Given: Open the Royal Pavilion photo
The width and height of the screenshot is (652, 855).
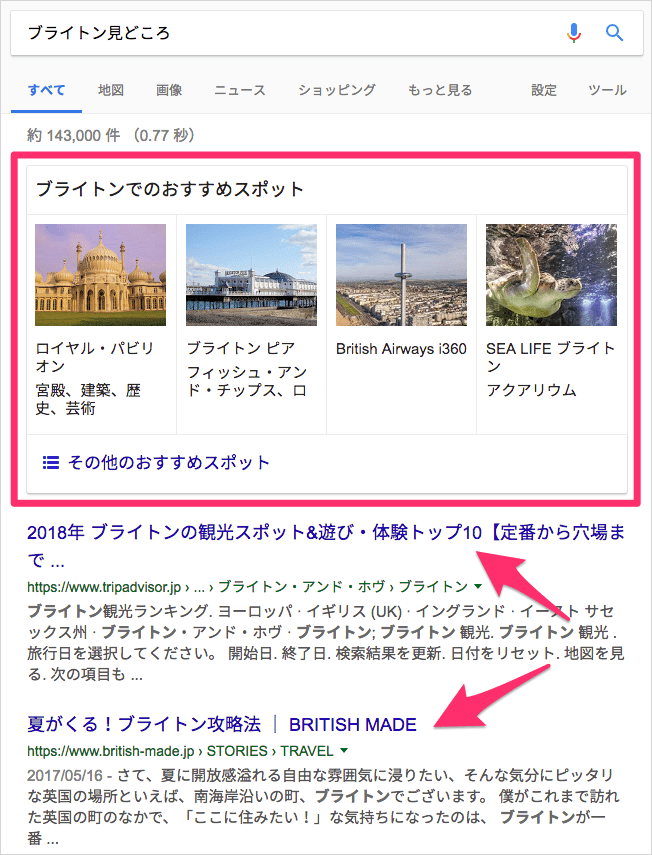Looking at the screenshot, I should (100, 275).
